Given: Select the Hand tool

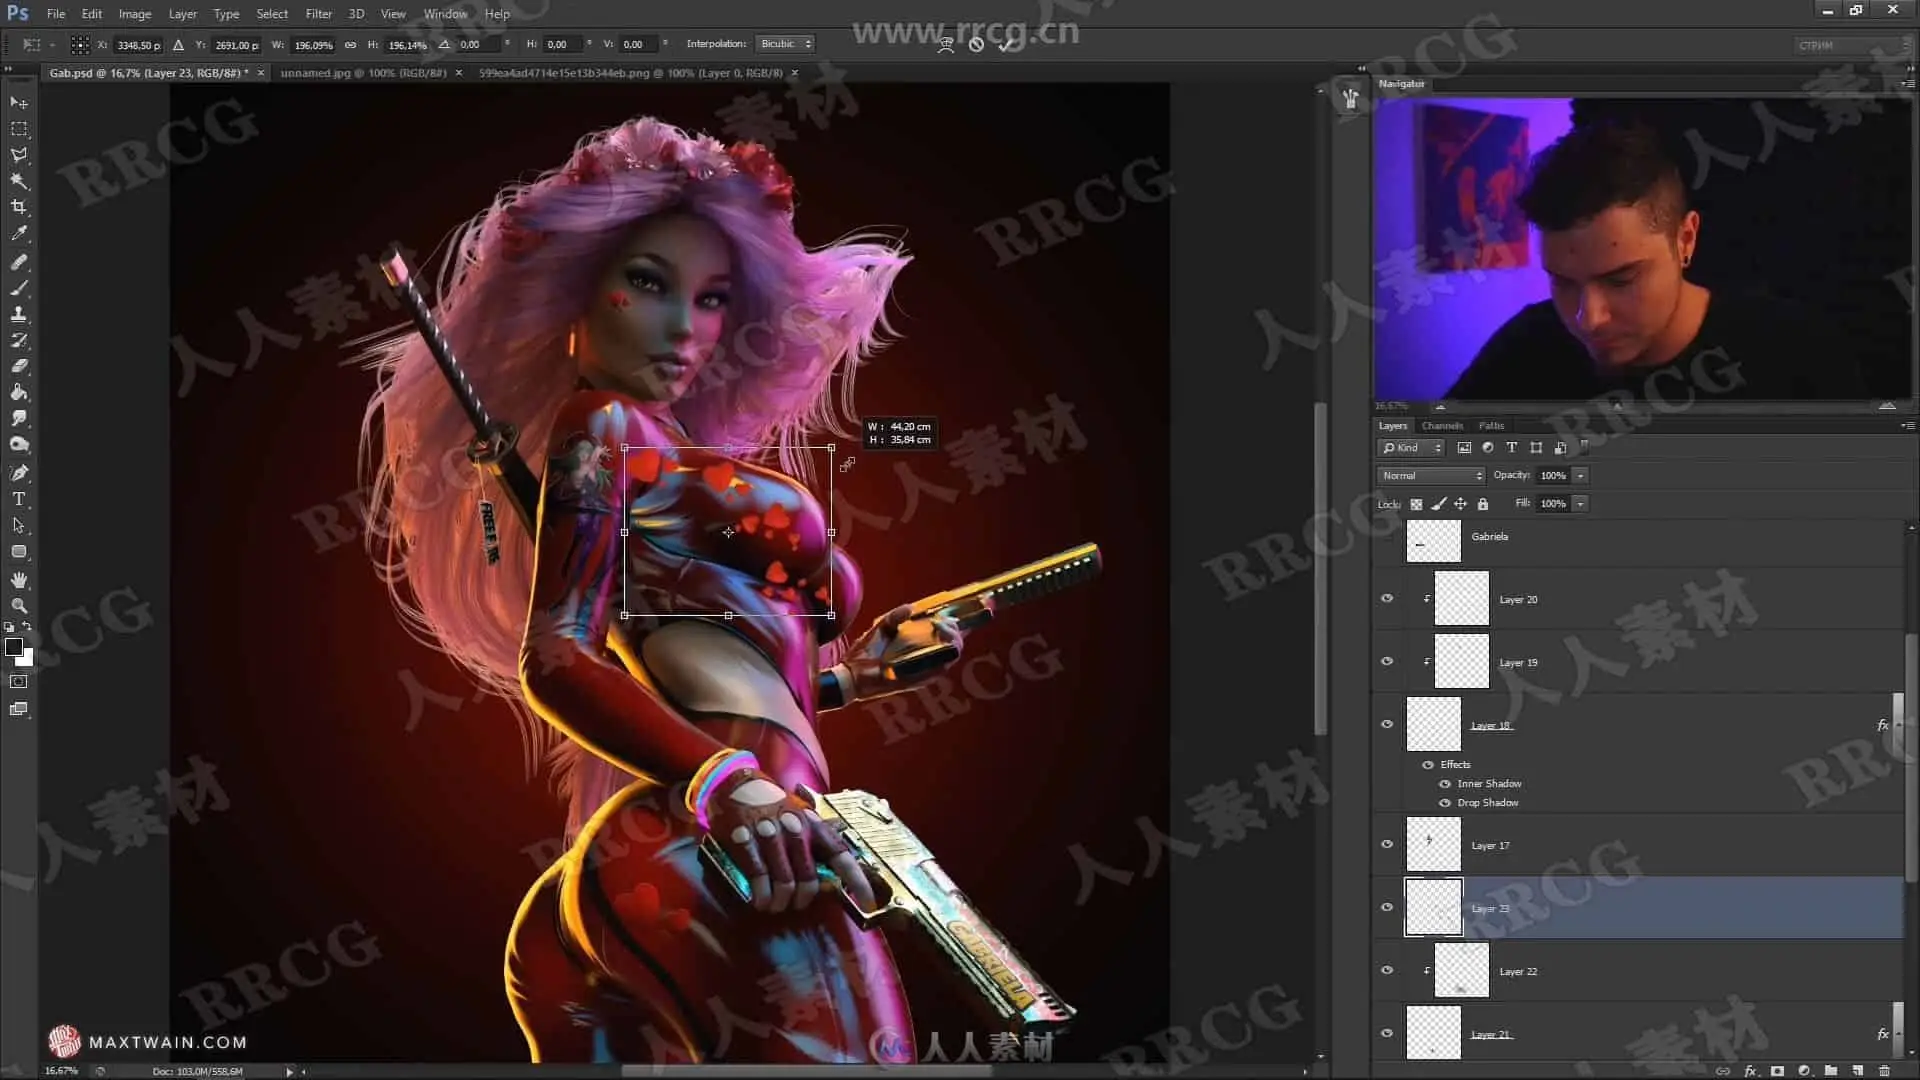Looking at the screenshot, I should (x=19, y=580).
